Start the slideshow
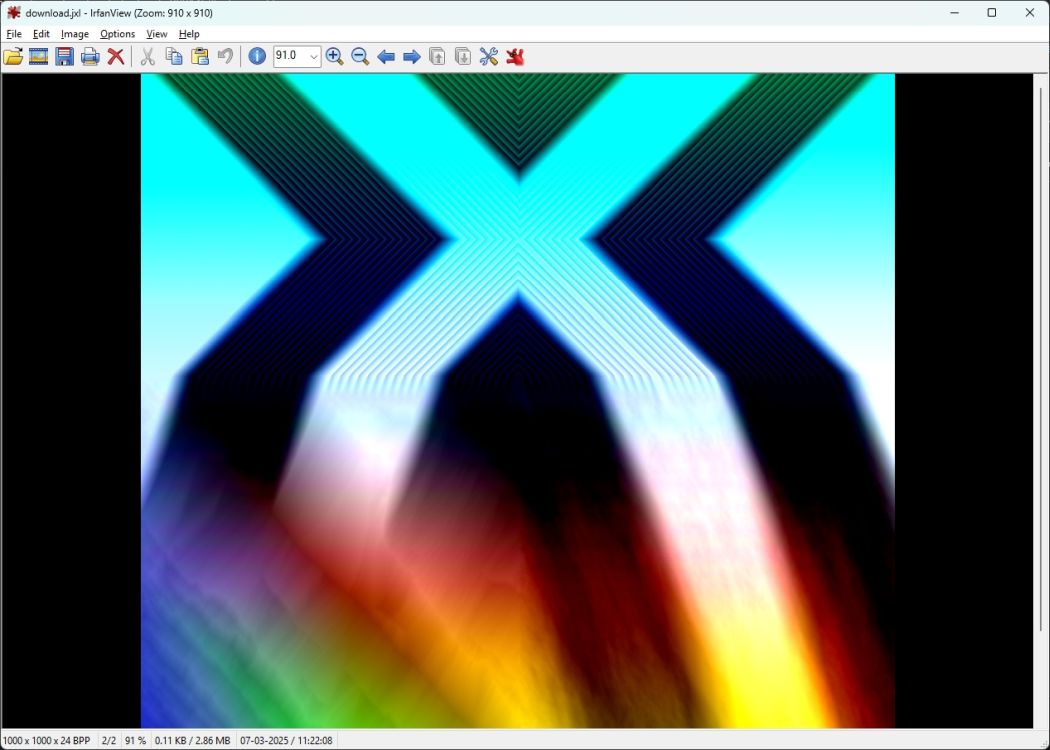Screen dimensions: 1050x750 37,57
